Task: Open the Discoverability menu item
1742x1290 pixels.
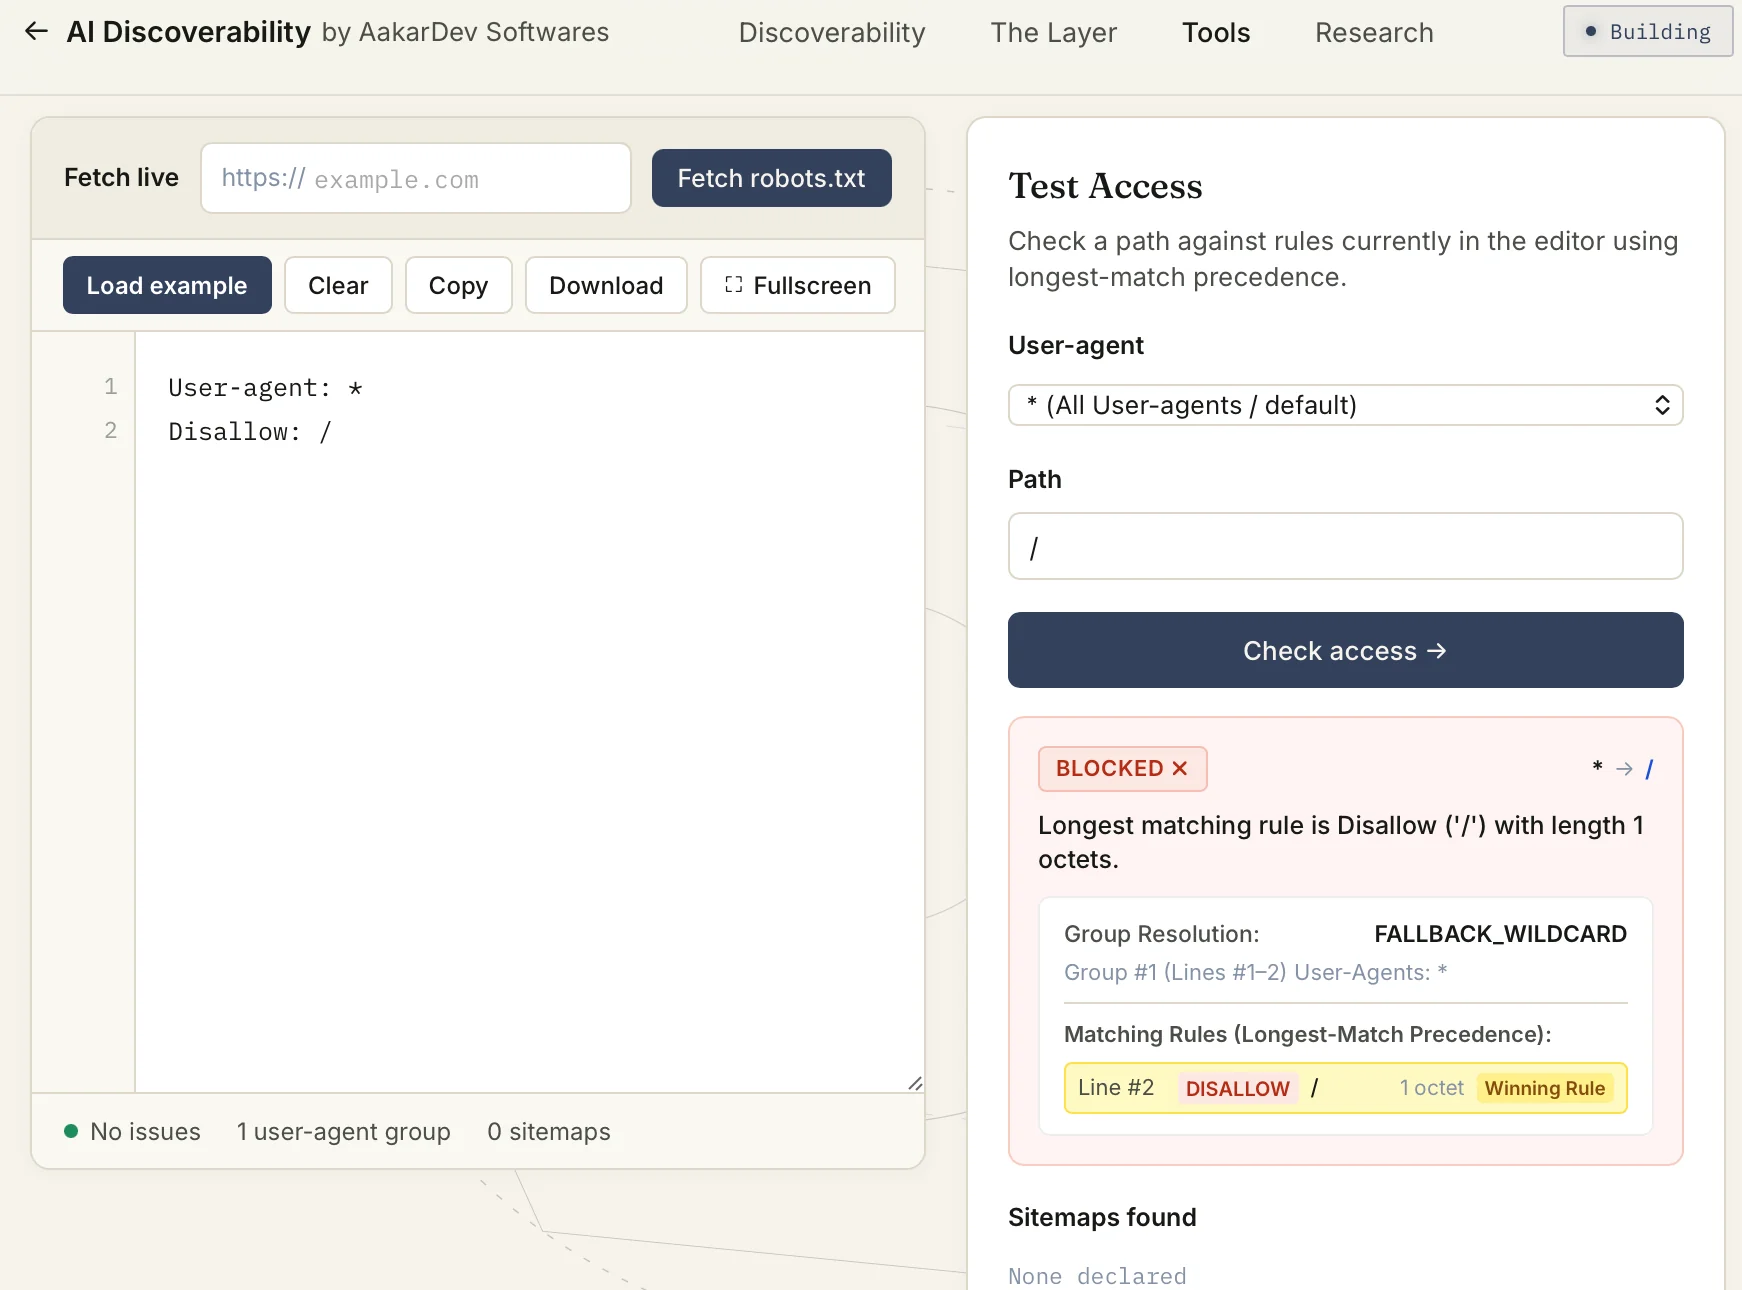Action: [x=832, y=33]
